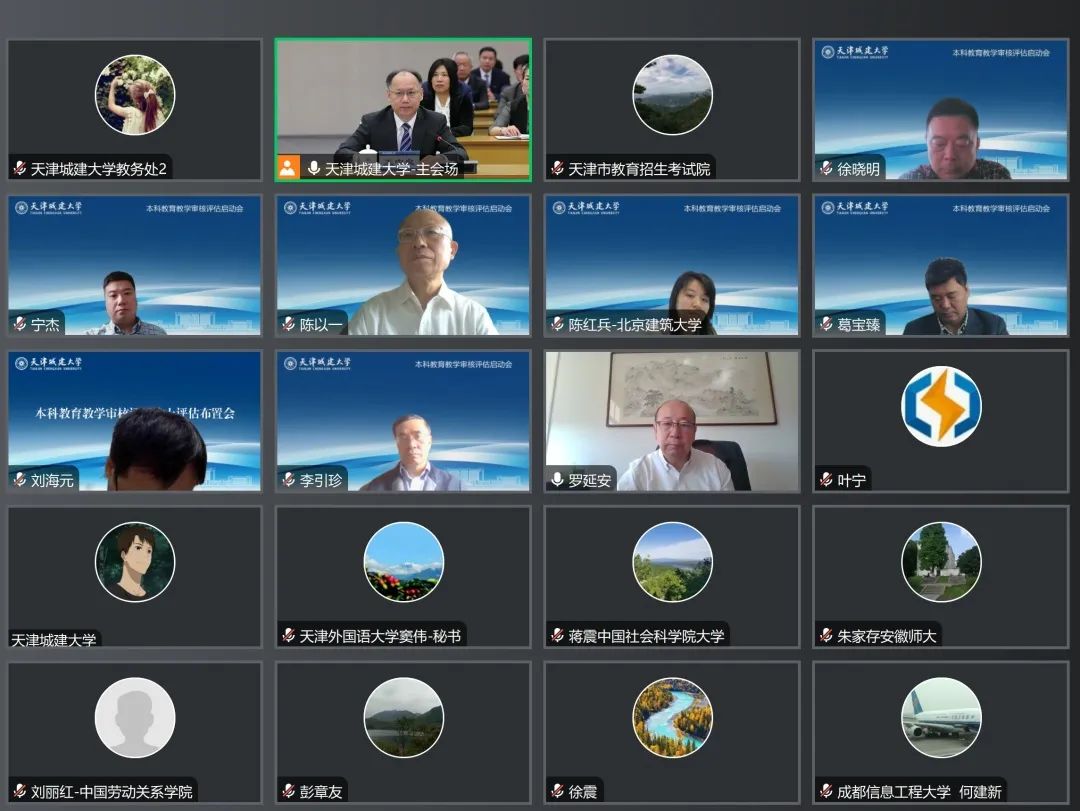Click the muted mic icon next to 彭章友
The image size is (1080, 811).
[x=288, y=791]
